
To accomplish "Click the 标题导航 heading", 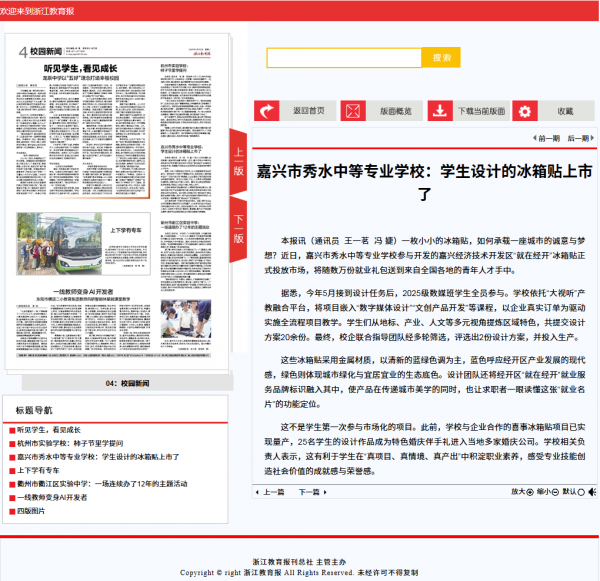I will 34,410.
